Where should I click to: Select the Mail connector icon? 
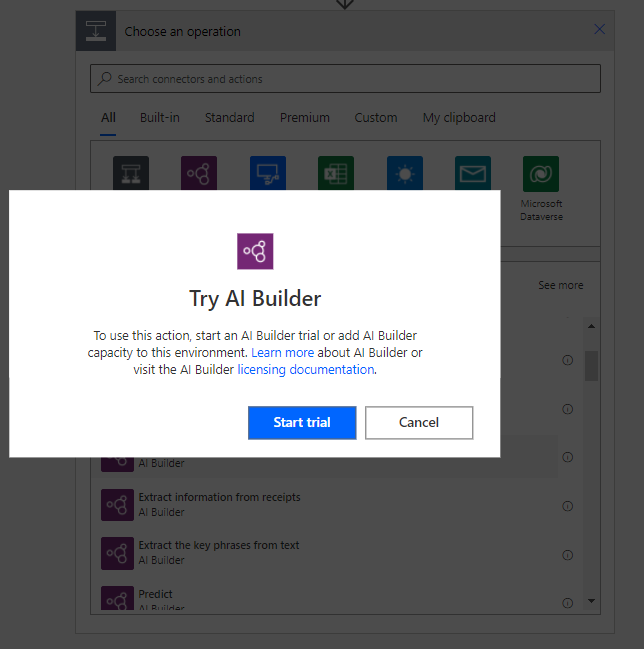pos(473,173)
